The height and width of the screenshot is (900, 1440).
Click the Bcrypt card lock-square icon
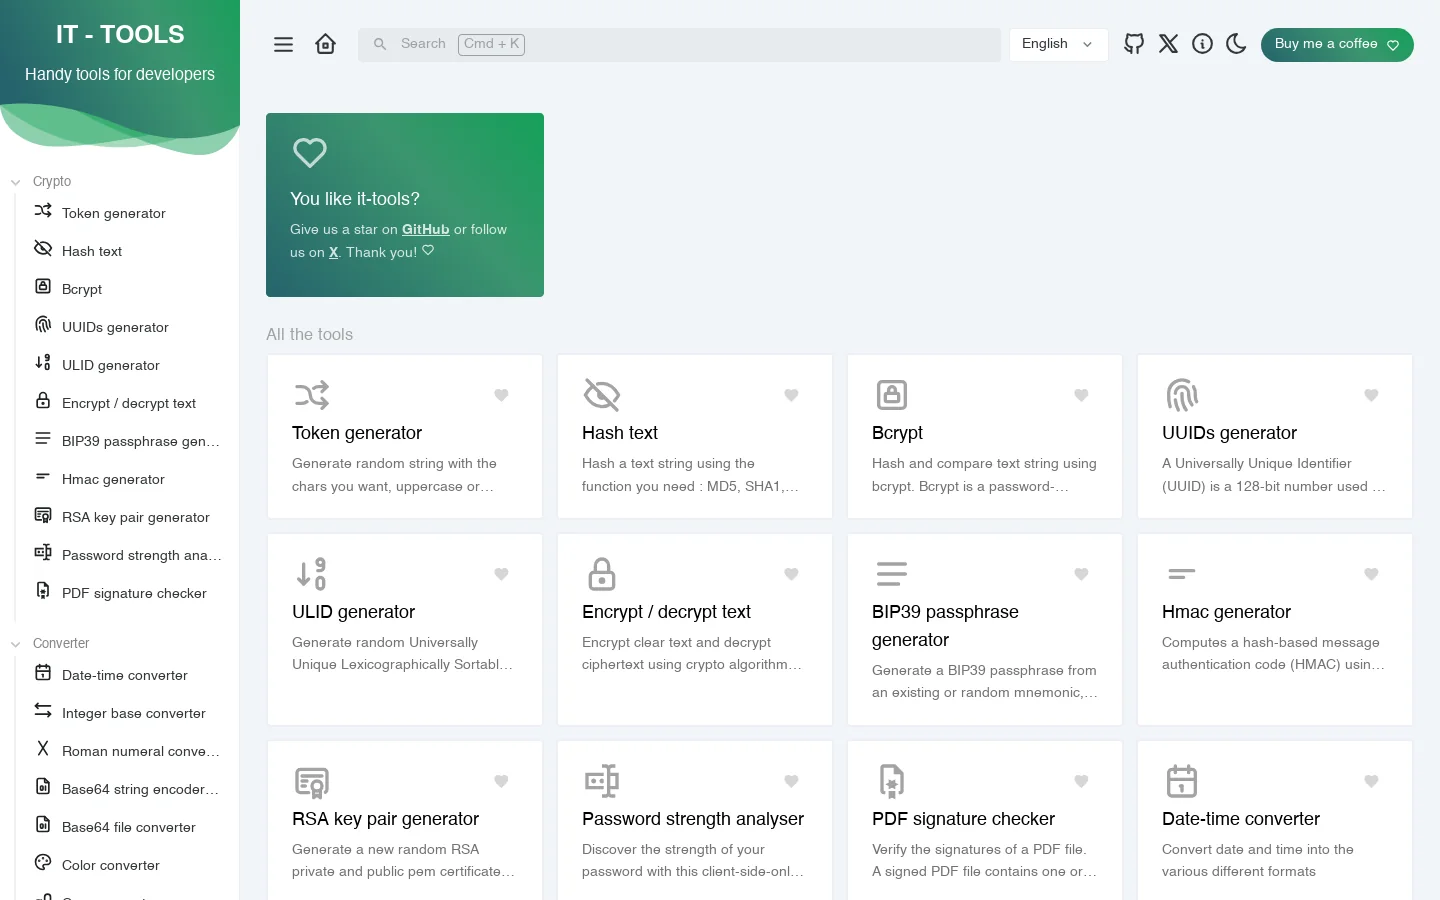892,395
